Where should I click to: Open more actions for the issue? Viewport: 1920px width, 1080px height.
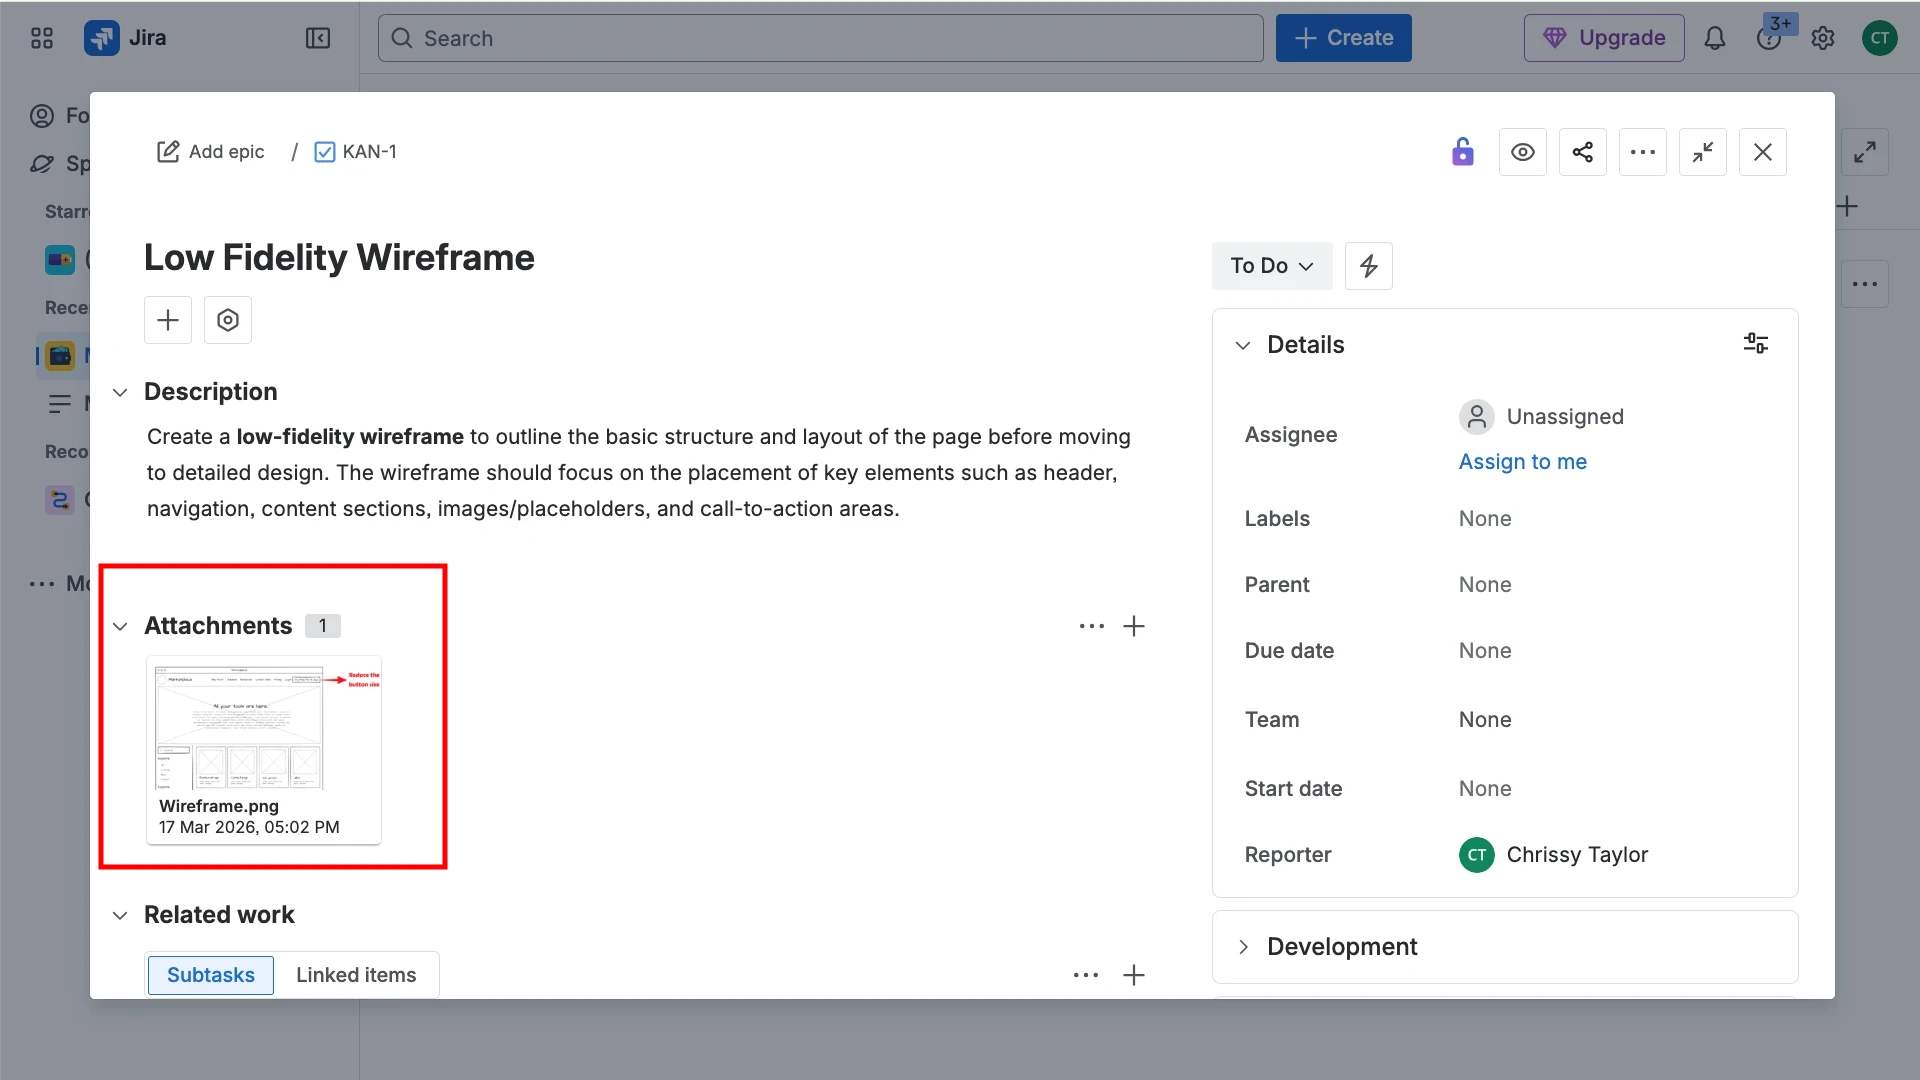1643,151
